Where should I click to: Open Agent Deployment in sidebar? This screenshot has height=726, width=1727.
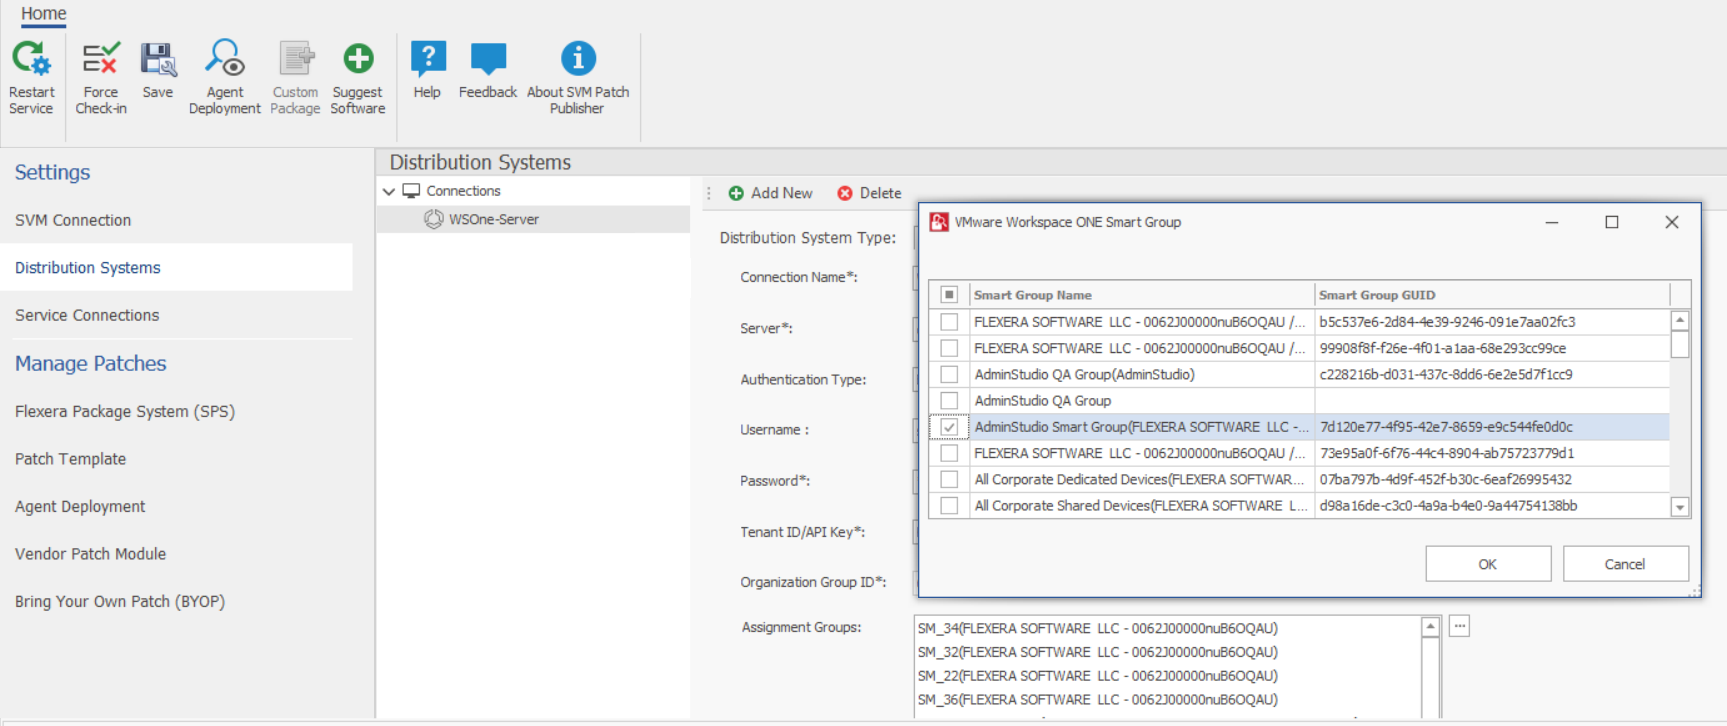coord(80,507)
